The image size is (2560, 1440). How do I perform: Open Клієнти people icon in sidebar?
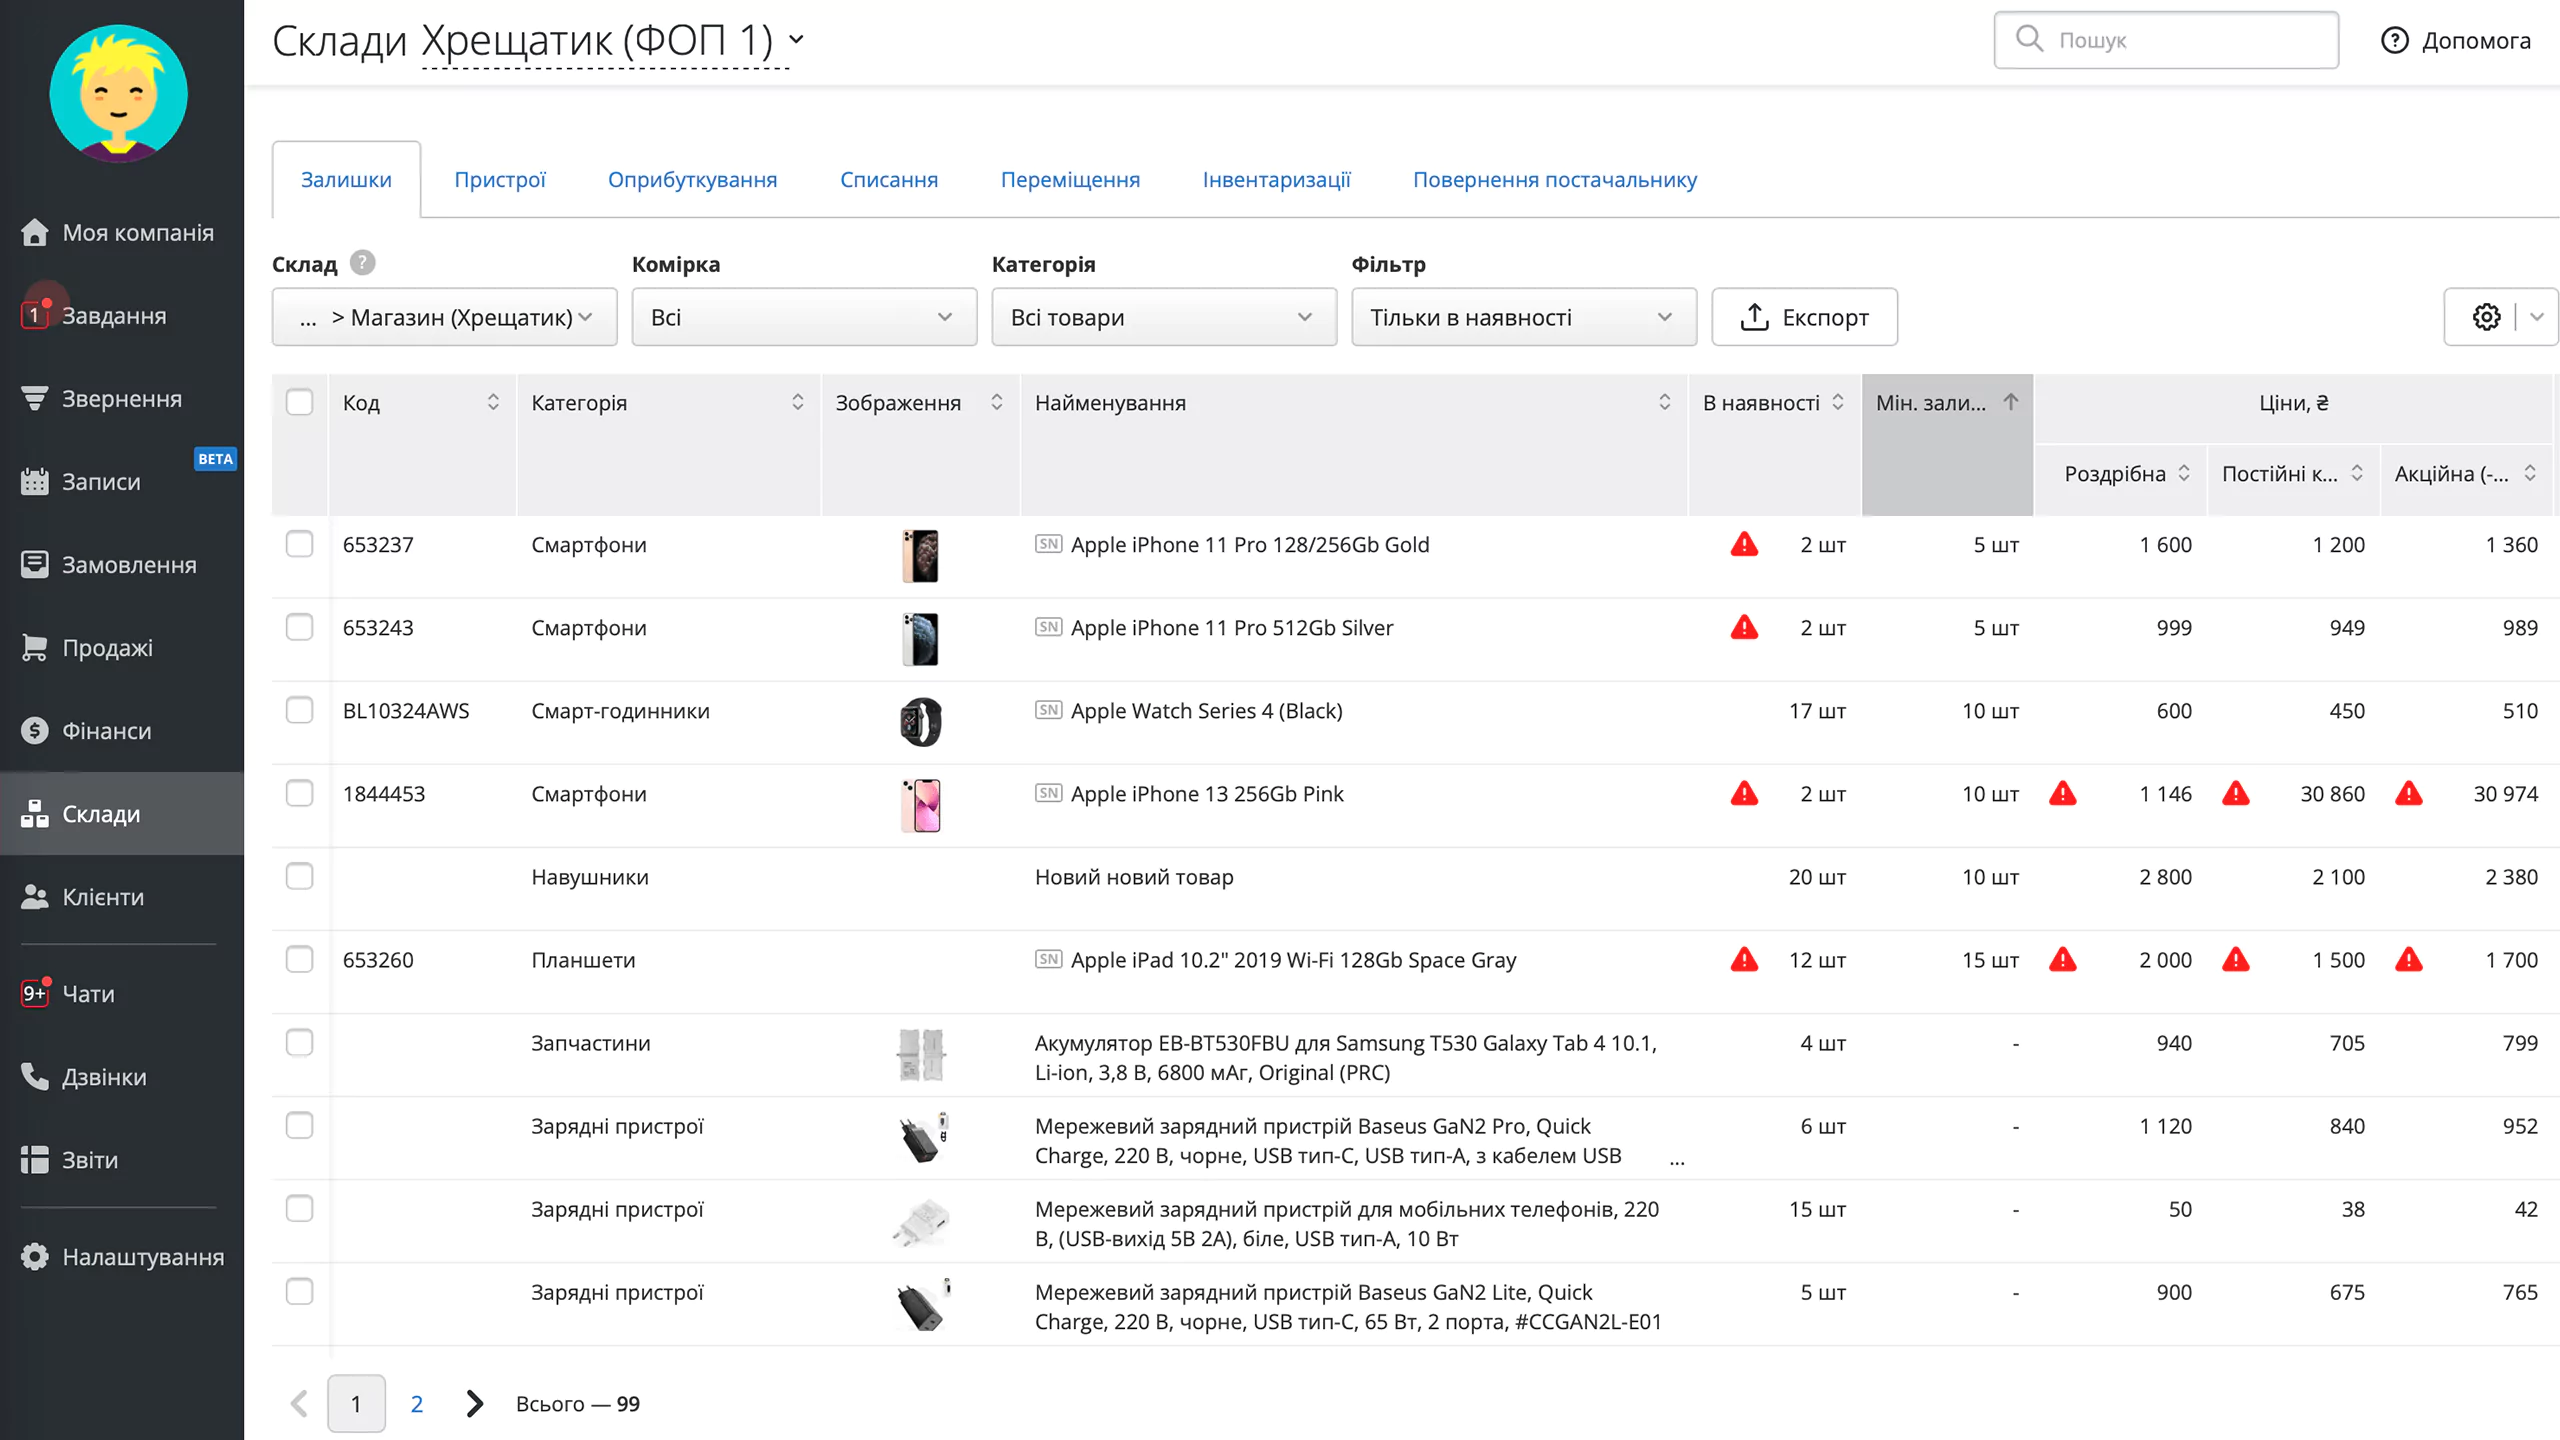pyautogui.click(x=34, y=896)
